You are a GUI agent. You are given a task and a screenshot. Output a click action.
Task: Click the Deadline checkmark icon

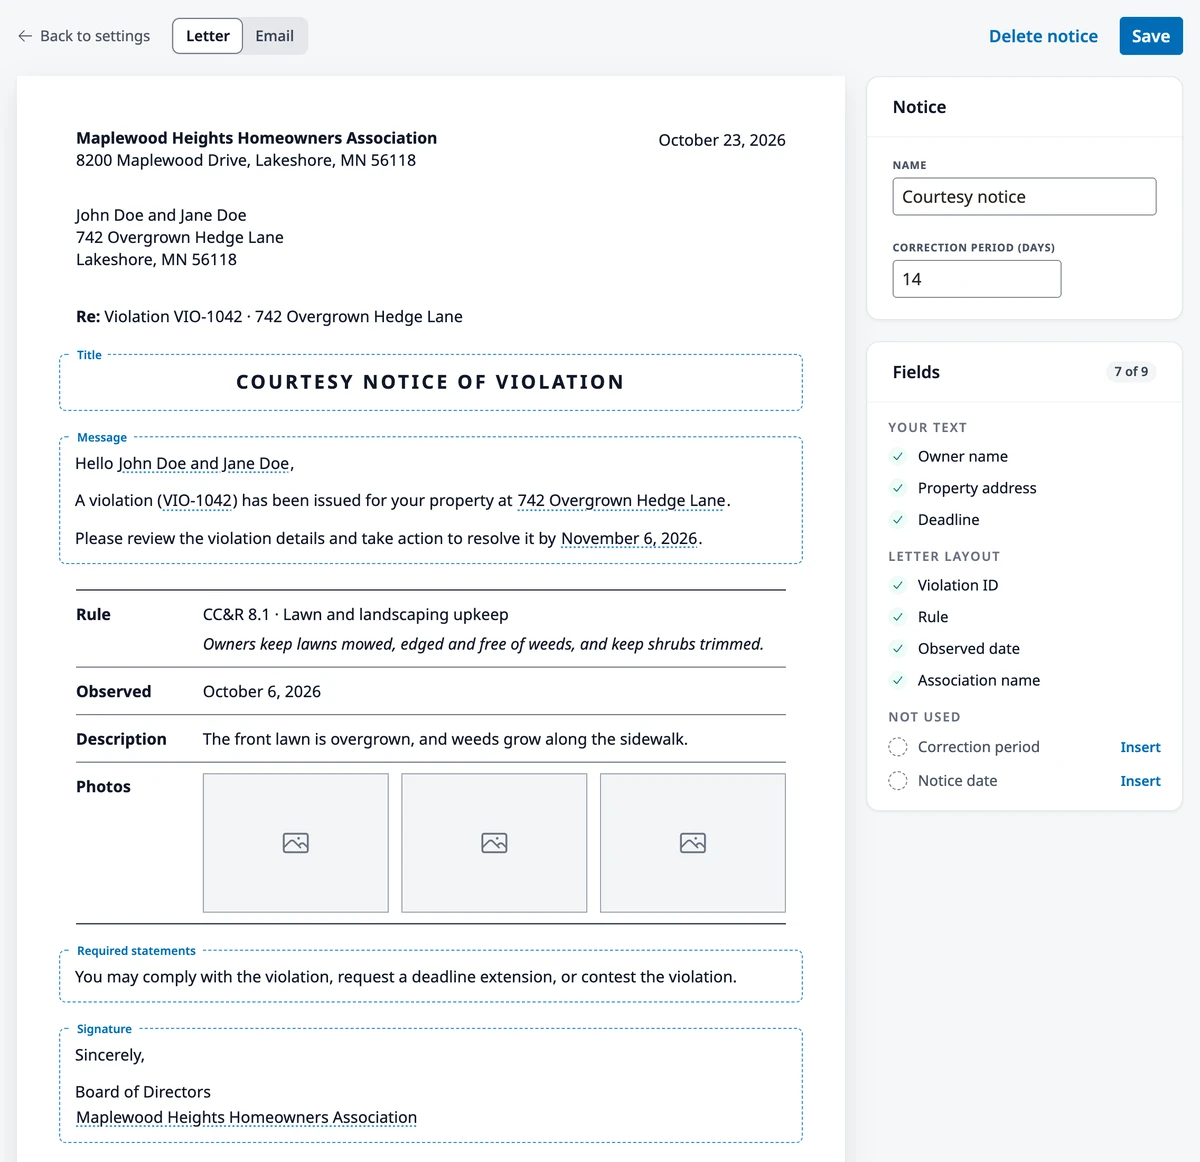click(x=898, y=520)
